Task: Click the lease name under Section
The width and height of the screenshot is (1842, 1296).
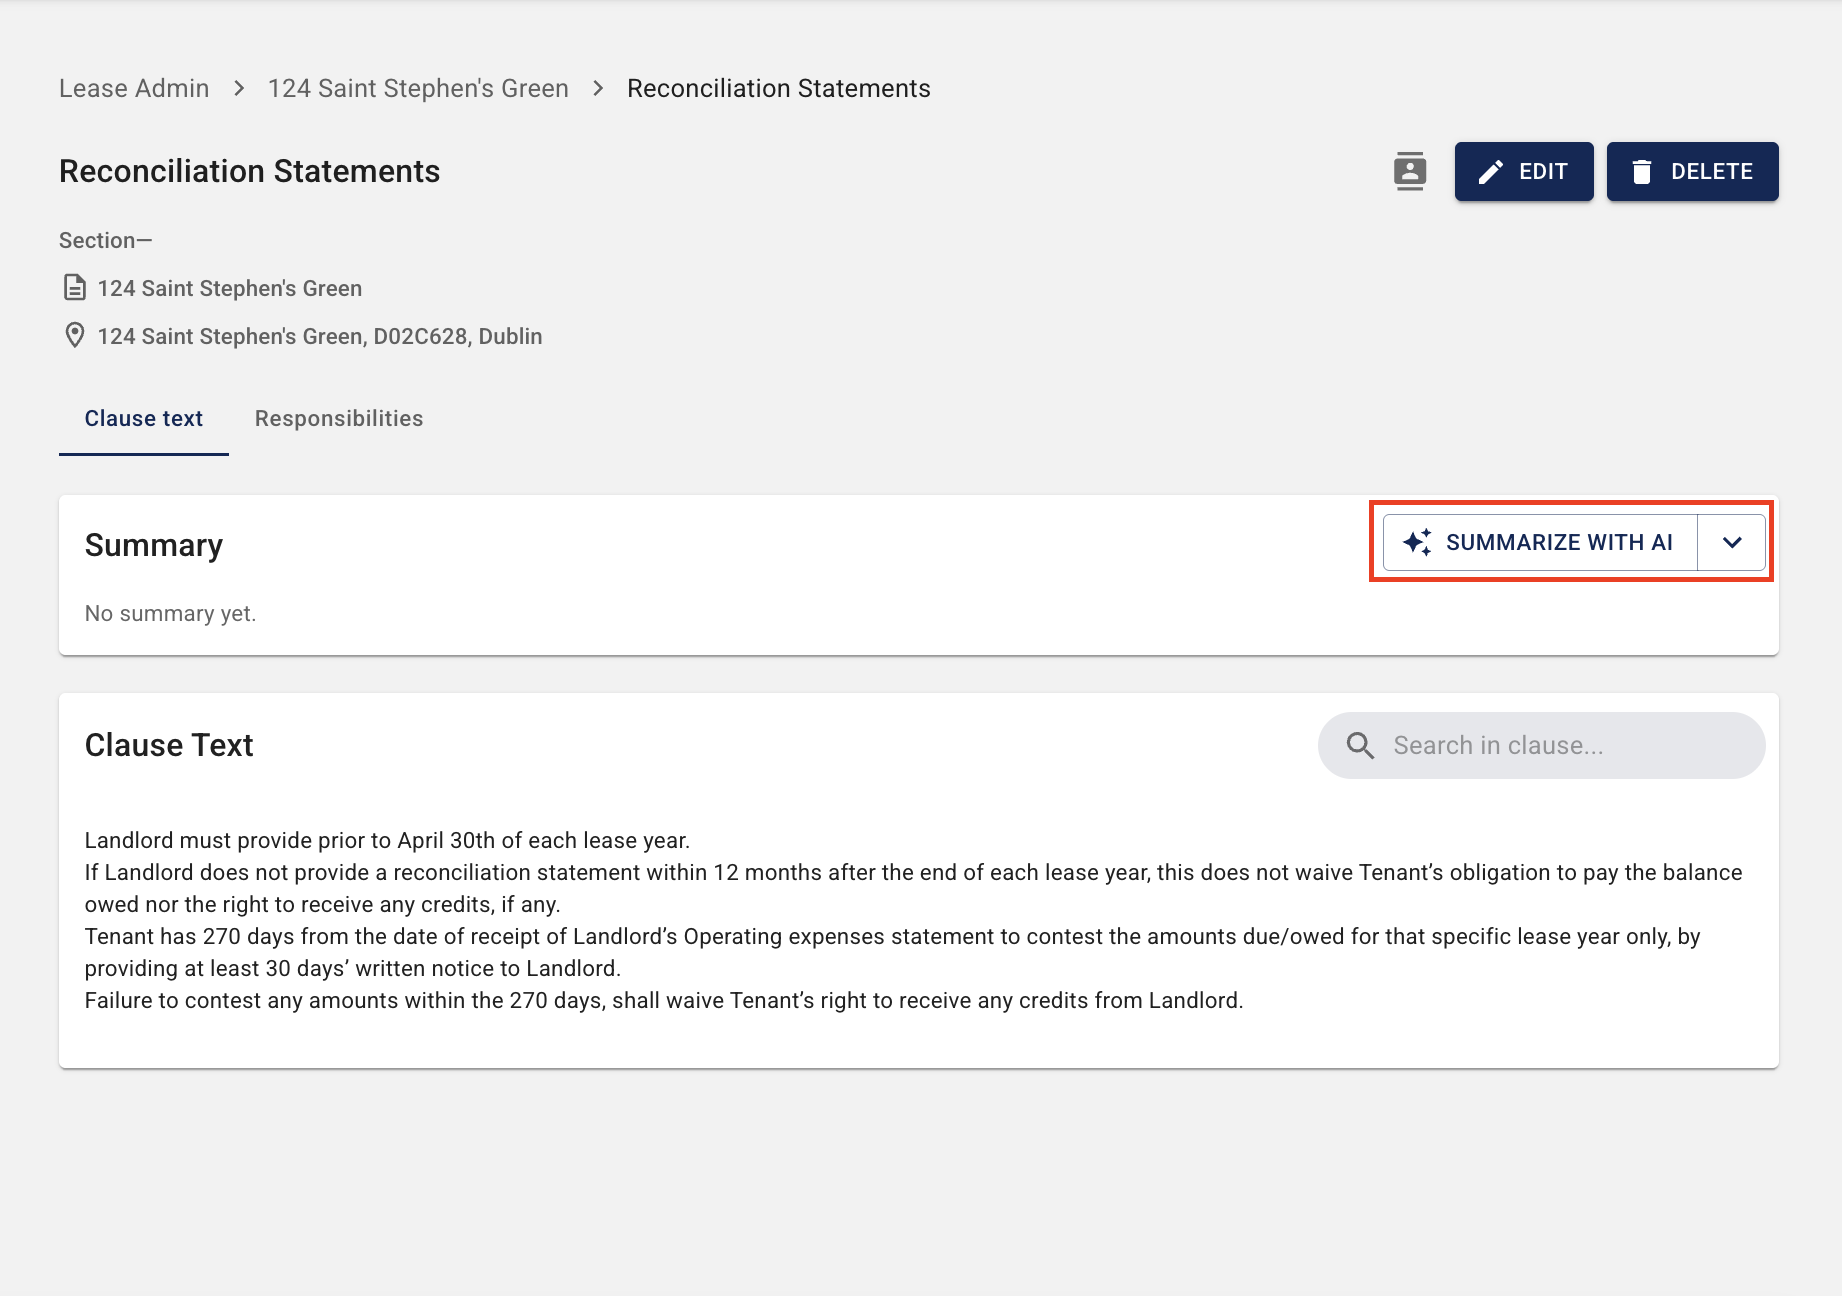Action: 230,288
